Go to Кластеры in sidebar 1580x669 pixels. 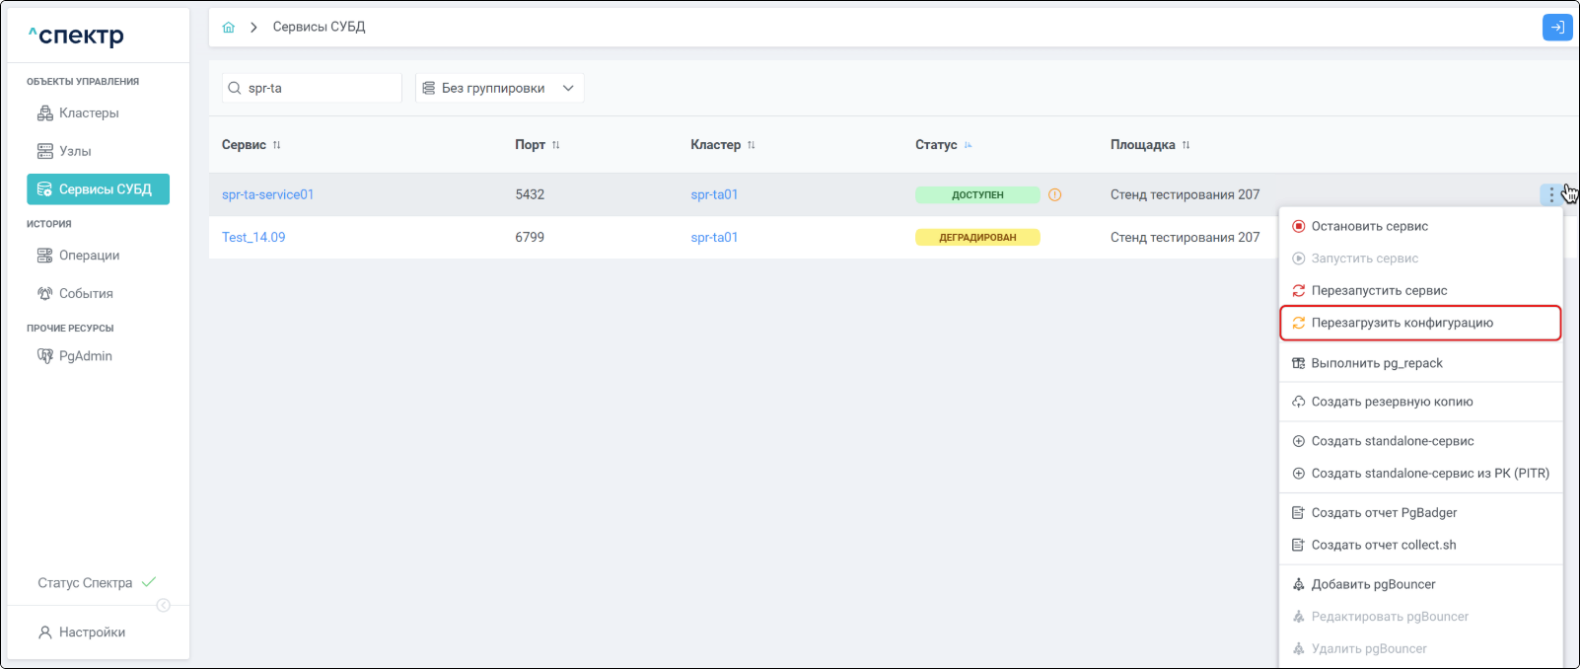[88, 113]
